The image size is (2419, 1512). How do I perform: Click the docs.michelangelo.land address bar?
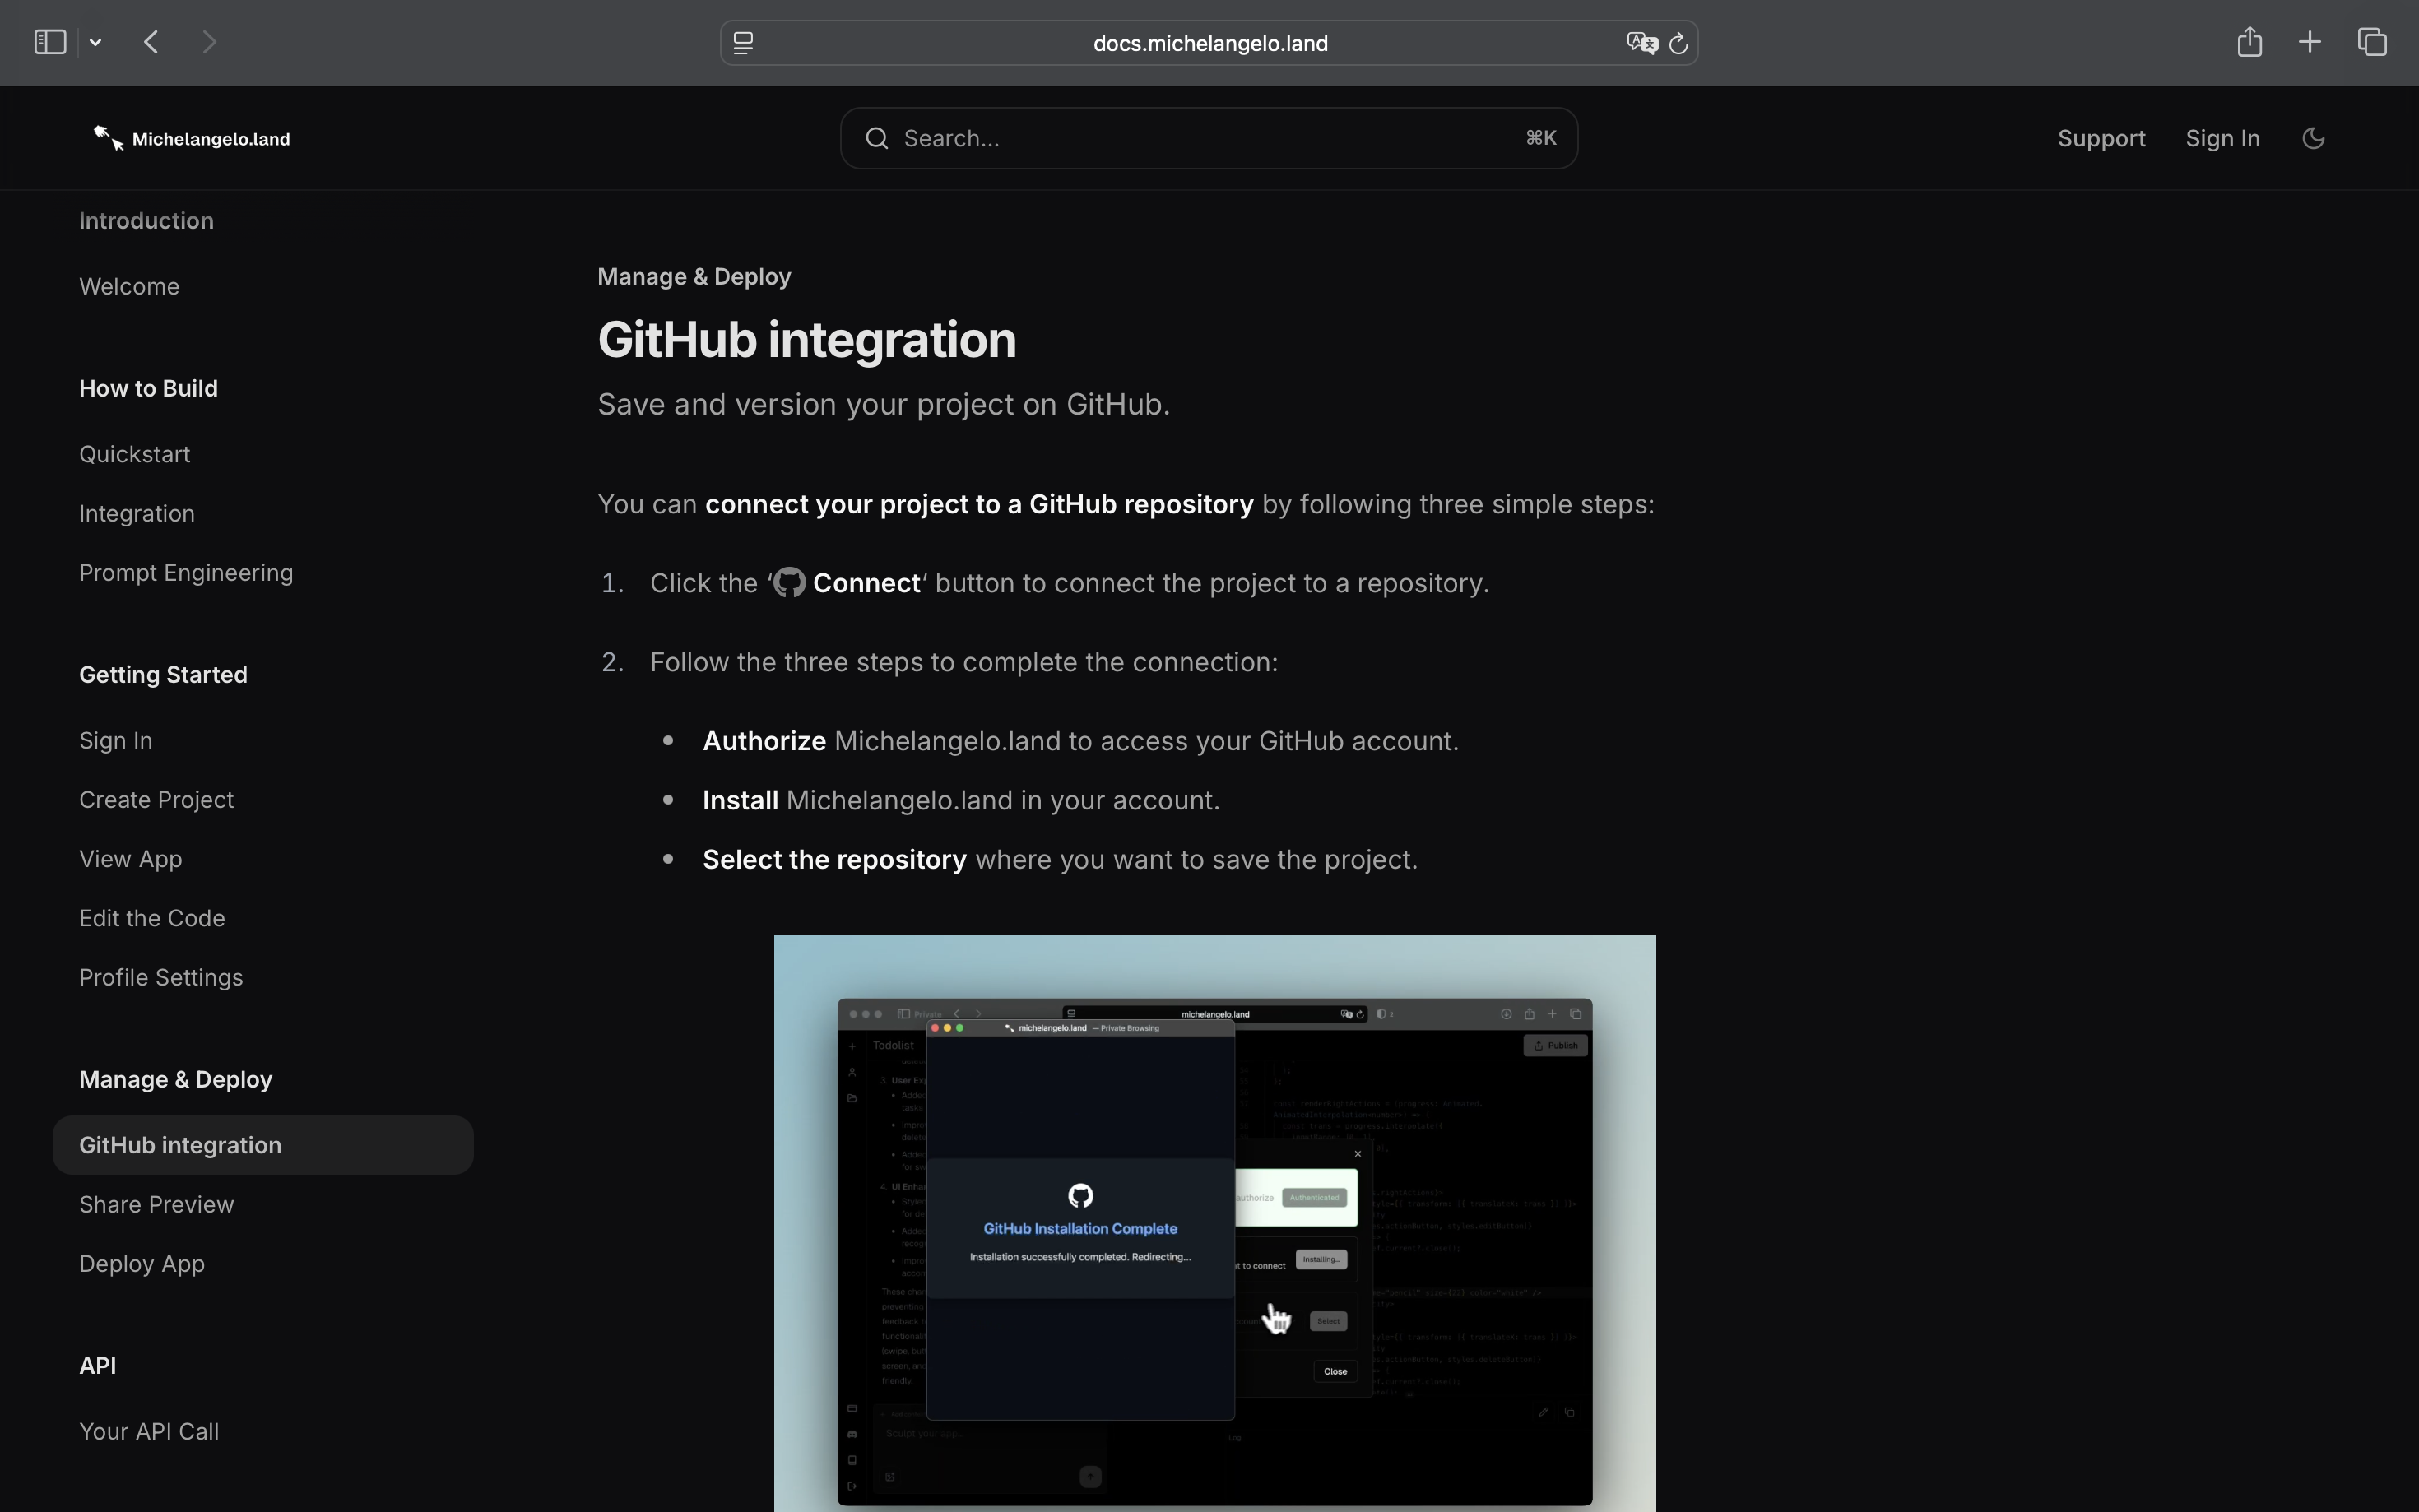pyautogui.click(x=1210, y=43)
